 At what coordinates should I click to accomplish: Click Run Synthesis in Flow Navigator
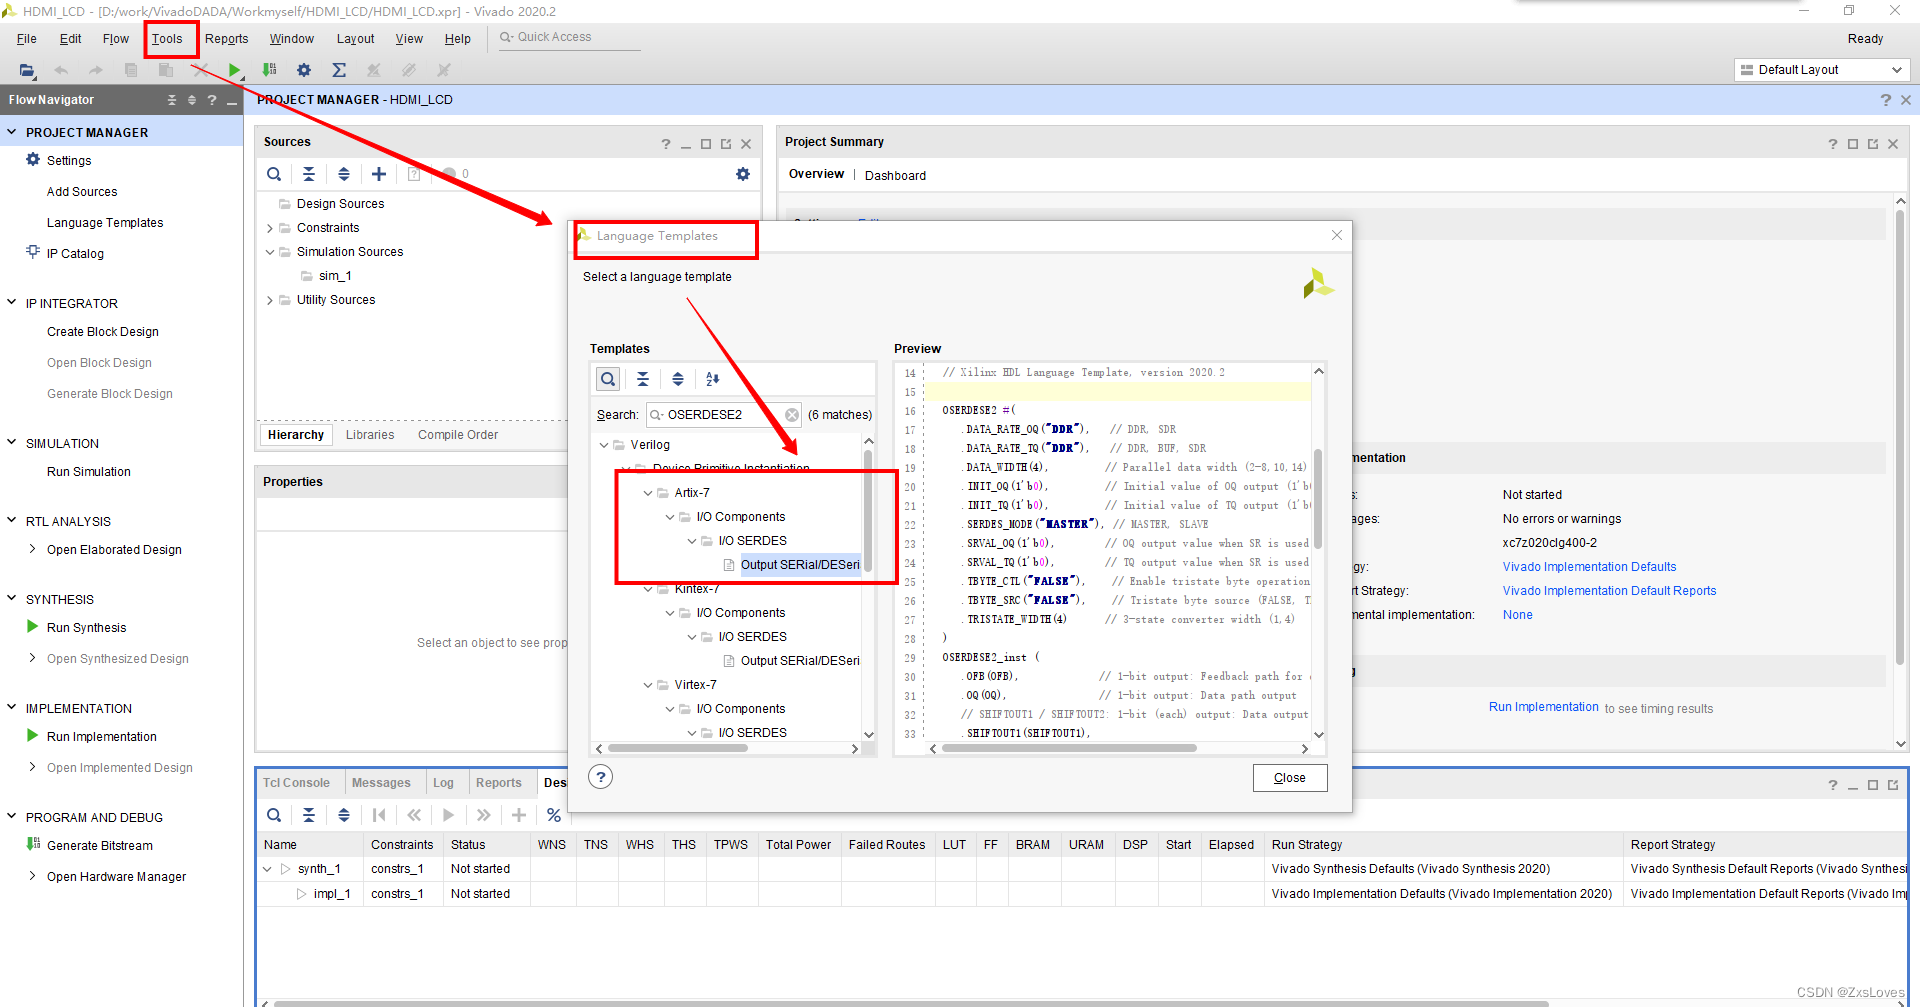[x=87, y=628]
